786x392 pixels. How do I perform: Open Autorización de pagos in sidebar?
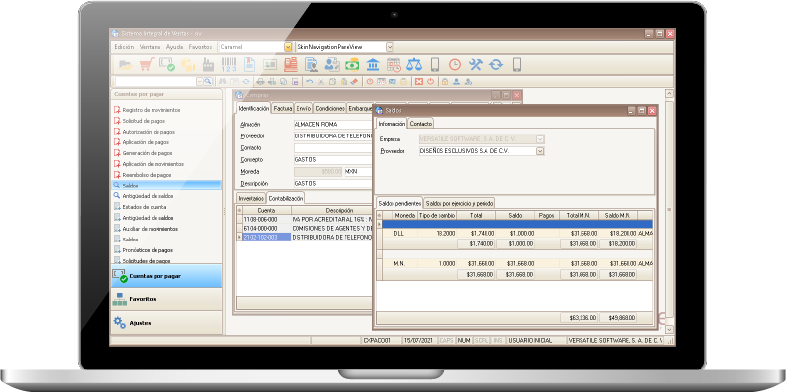149,132
